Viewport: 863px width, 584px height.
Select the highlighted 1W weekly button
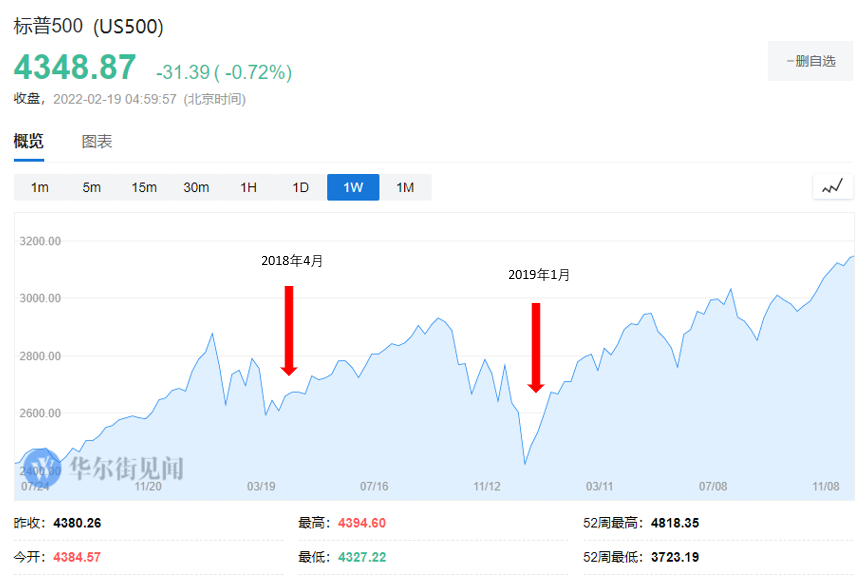point(353,187)
